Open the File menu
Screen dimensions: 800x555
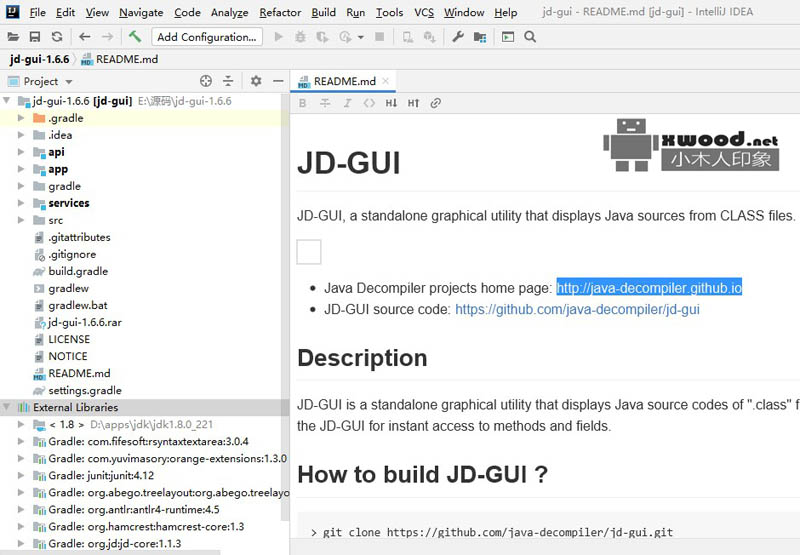[x=37, y=12]
